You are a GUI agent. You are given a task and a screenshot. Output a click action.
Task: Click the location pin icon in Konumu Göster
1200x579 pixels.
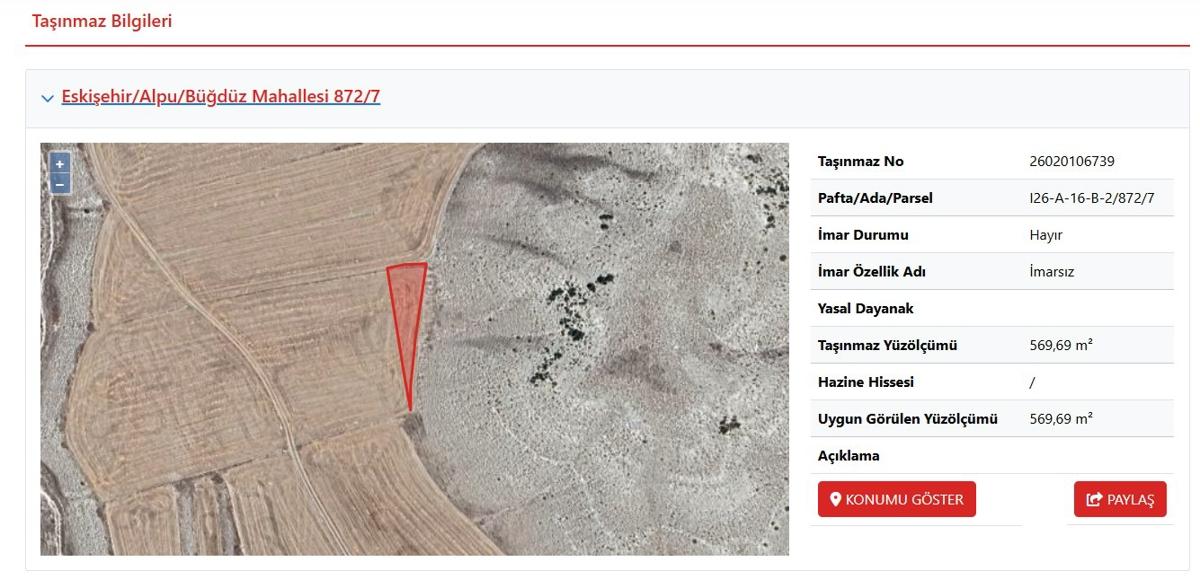pos(836,499)
